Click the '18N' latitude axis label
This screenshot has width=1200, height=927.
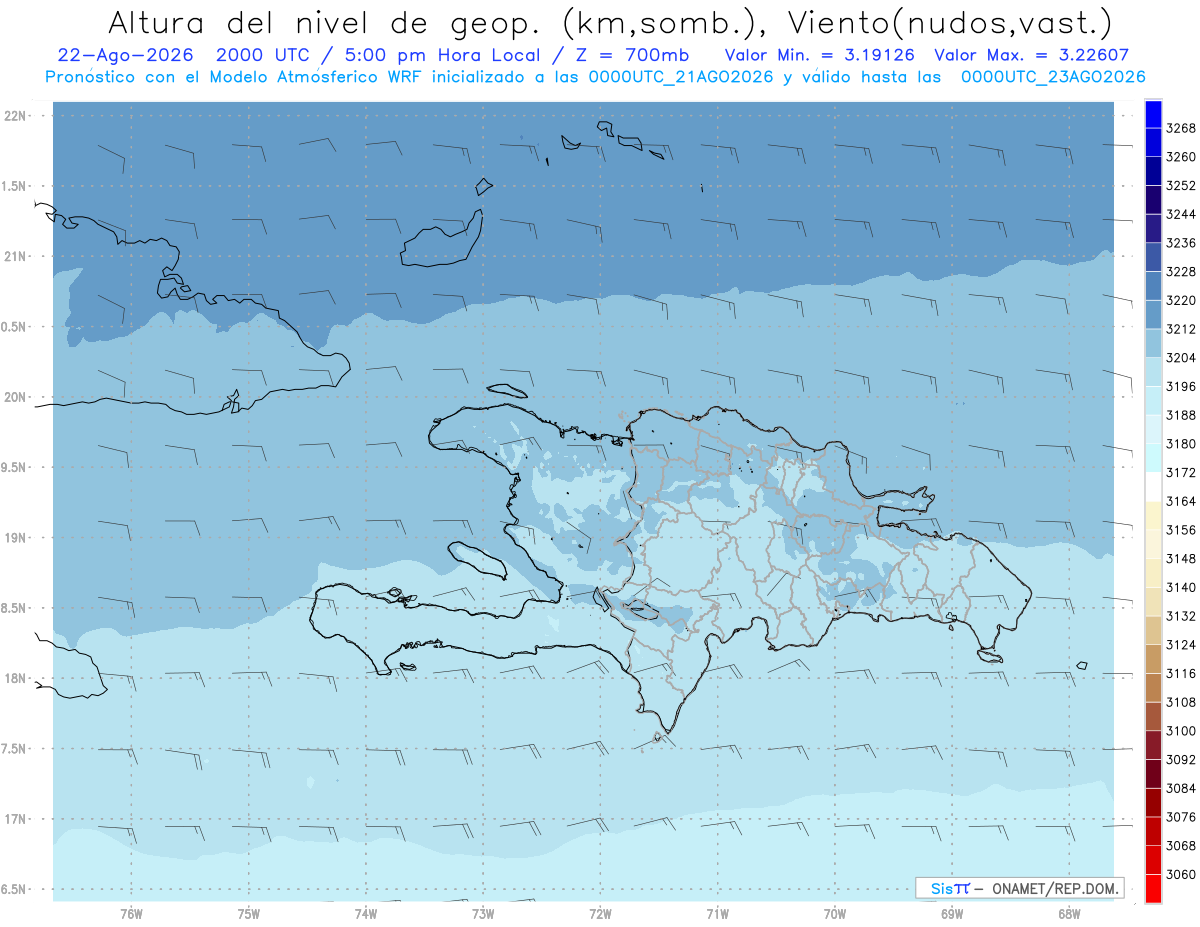pos(16,679)
